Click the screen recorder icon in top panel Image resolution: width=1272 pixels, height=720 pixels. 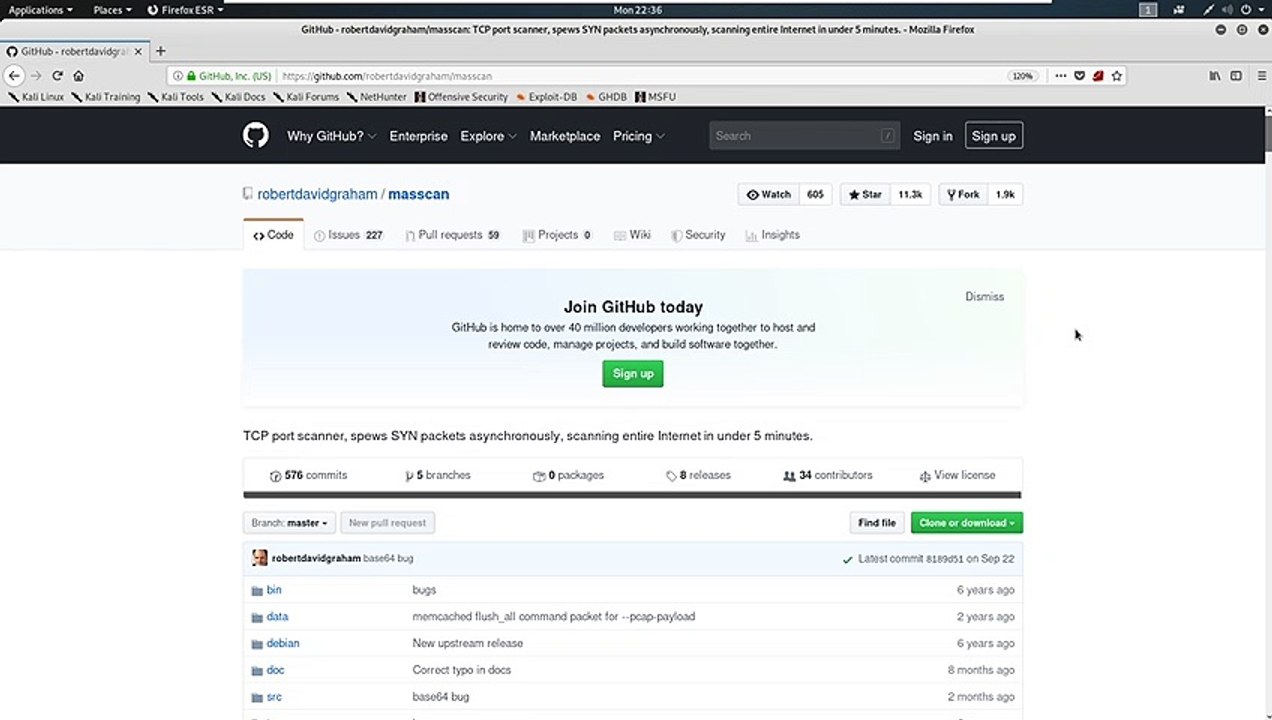point(1181,10)
